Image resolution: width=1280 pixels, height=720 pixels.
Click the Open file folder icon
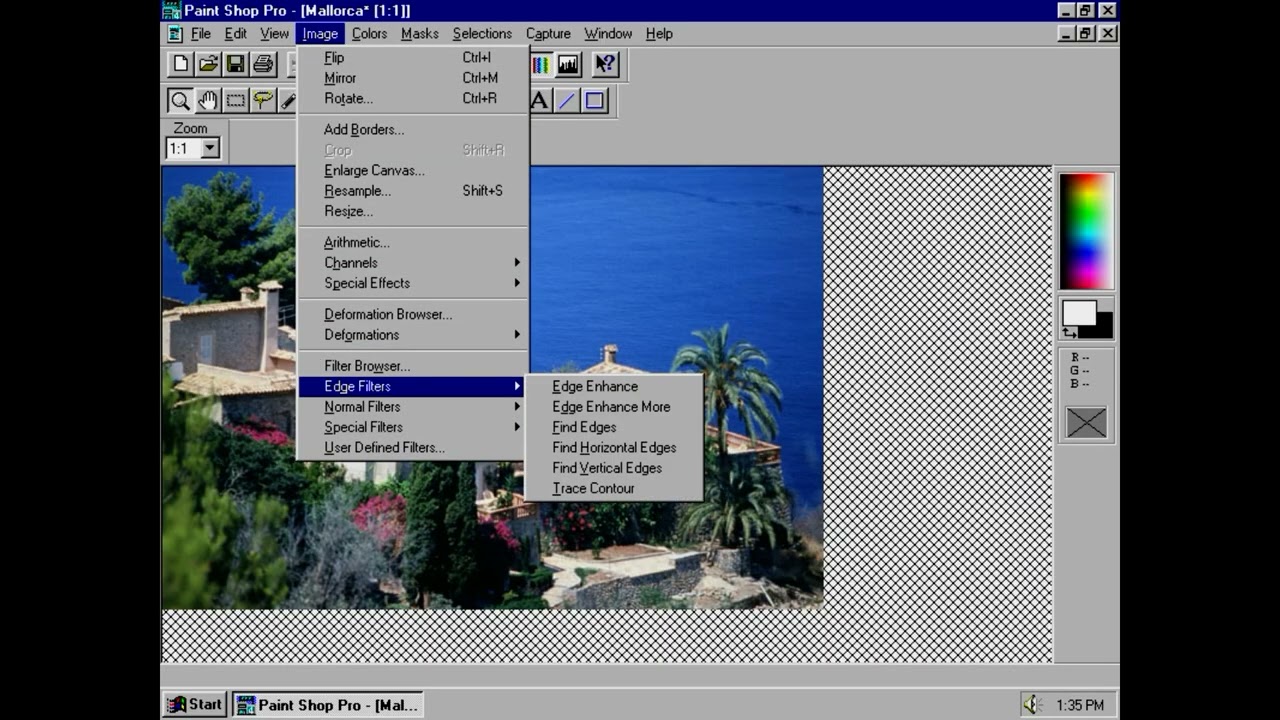coord(208,64)
